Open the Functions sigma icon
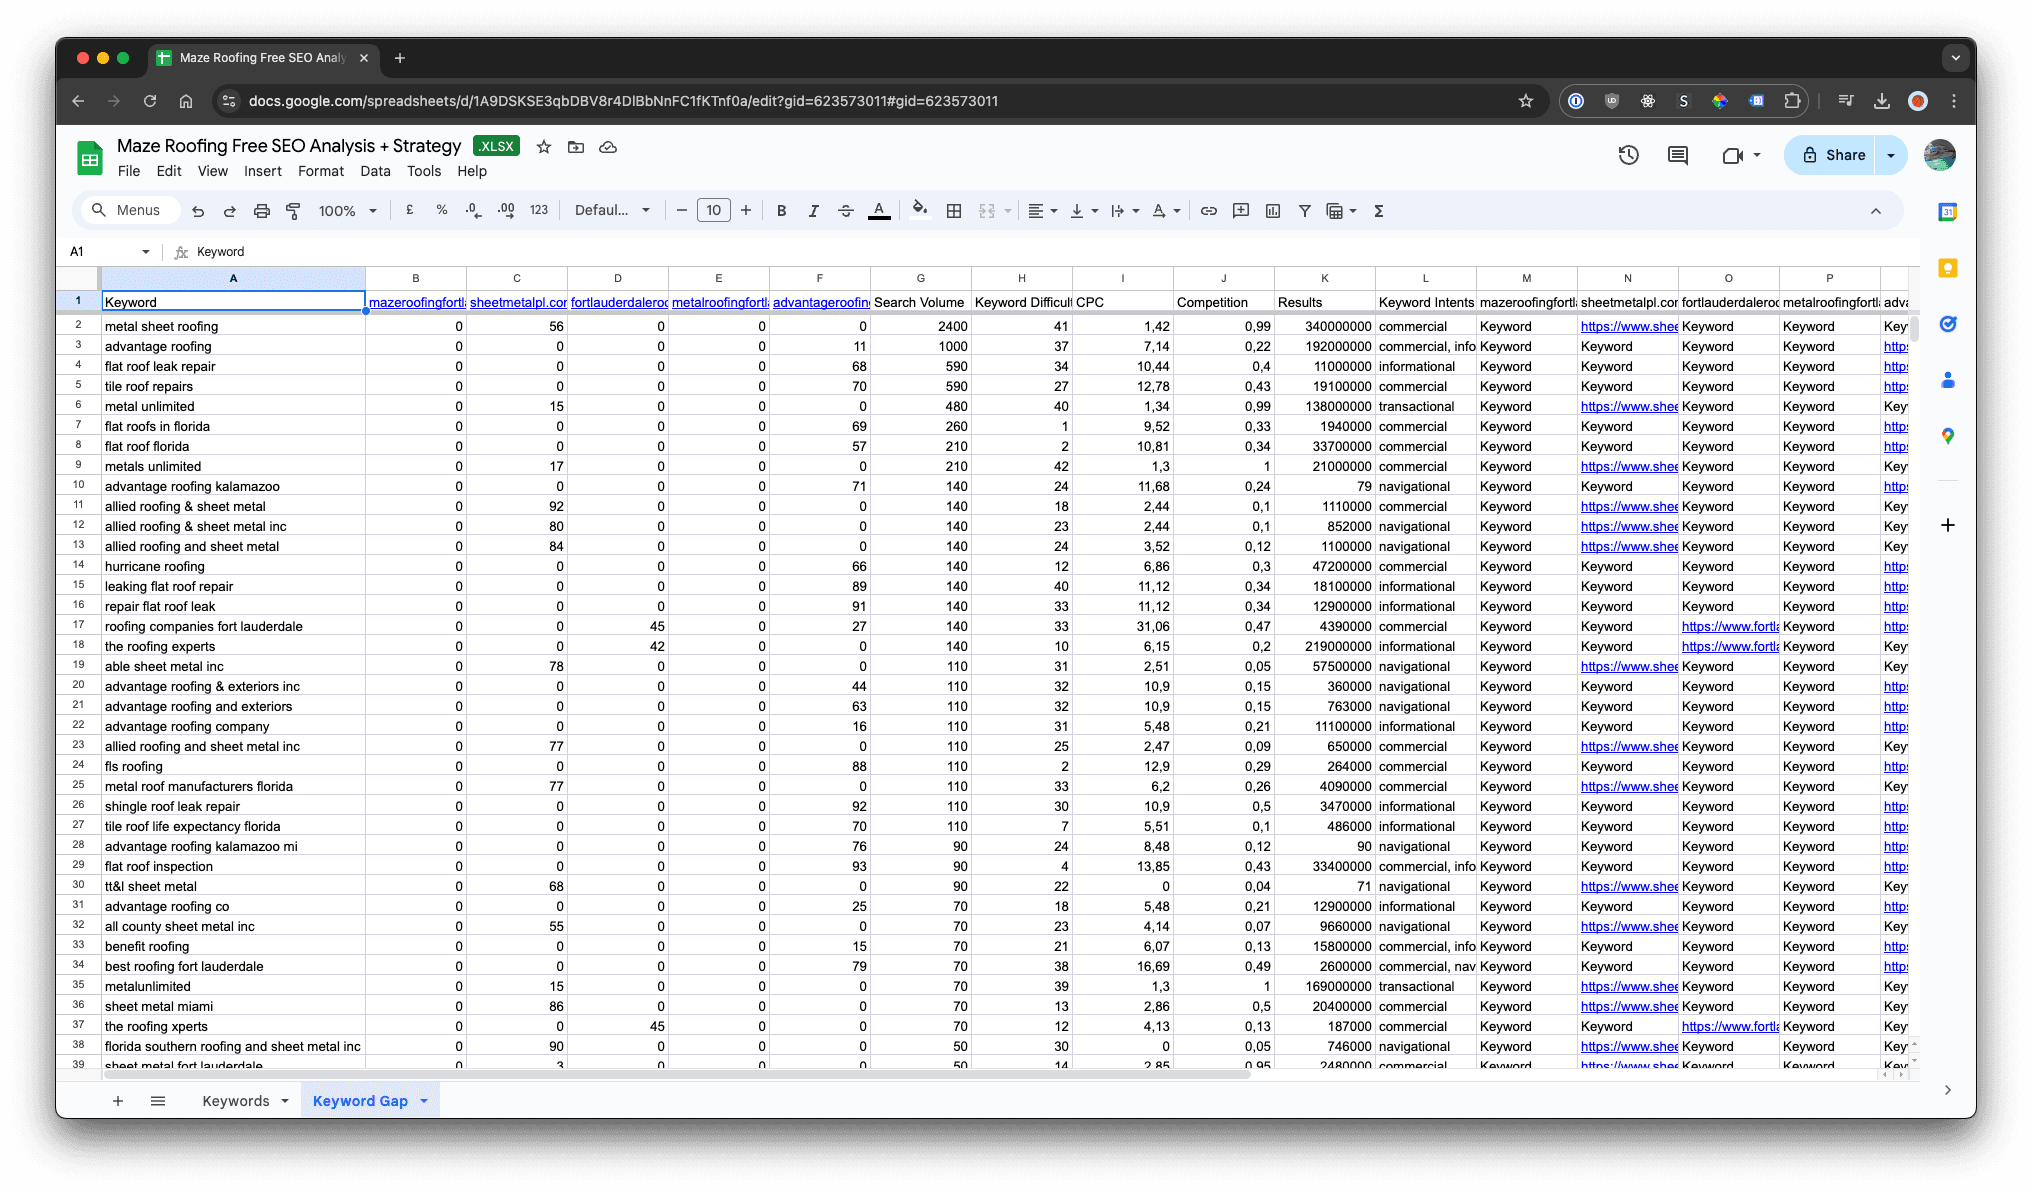Screen dimensions: 2032x1192 [1378, 211]
